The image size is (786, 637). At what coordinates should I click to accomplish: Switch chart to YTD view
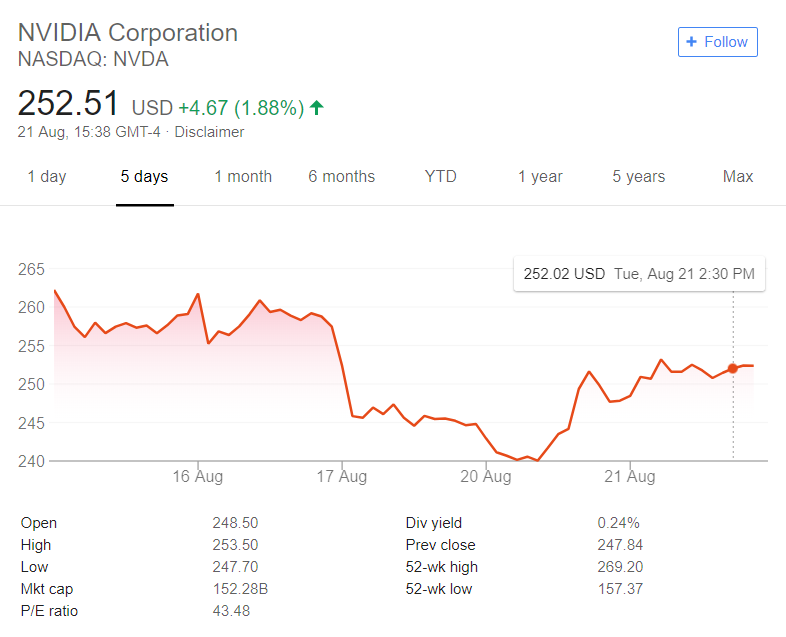pyautogui.click(x=441, y=176)
